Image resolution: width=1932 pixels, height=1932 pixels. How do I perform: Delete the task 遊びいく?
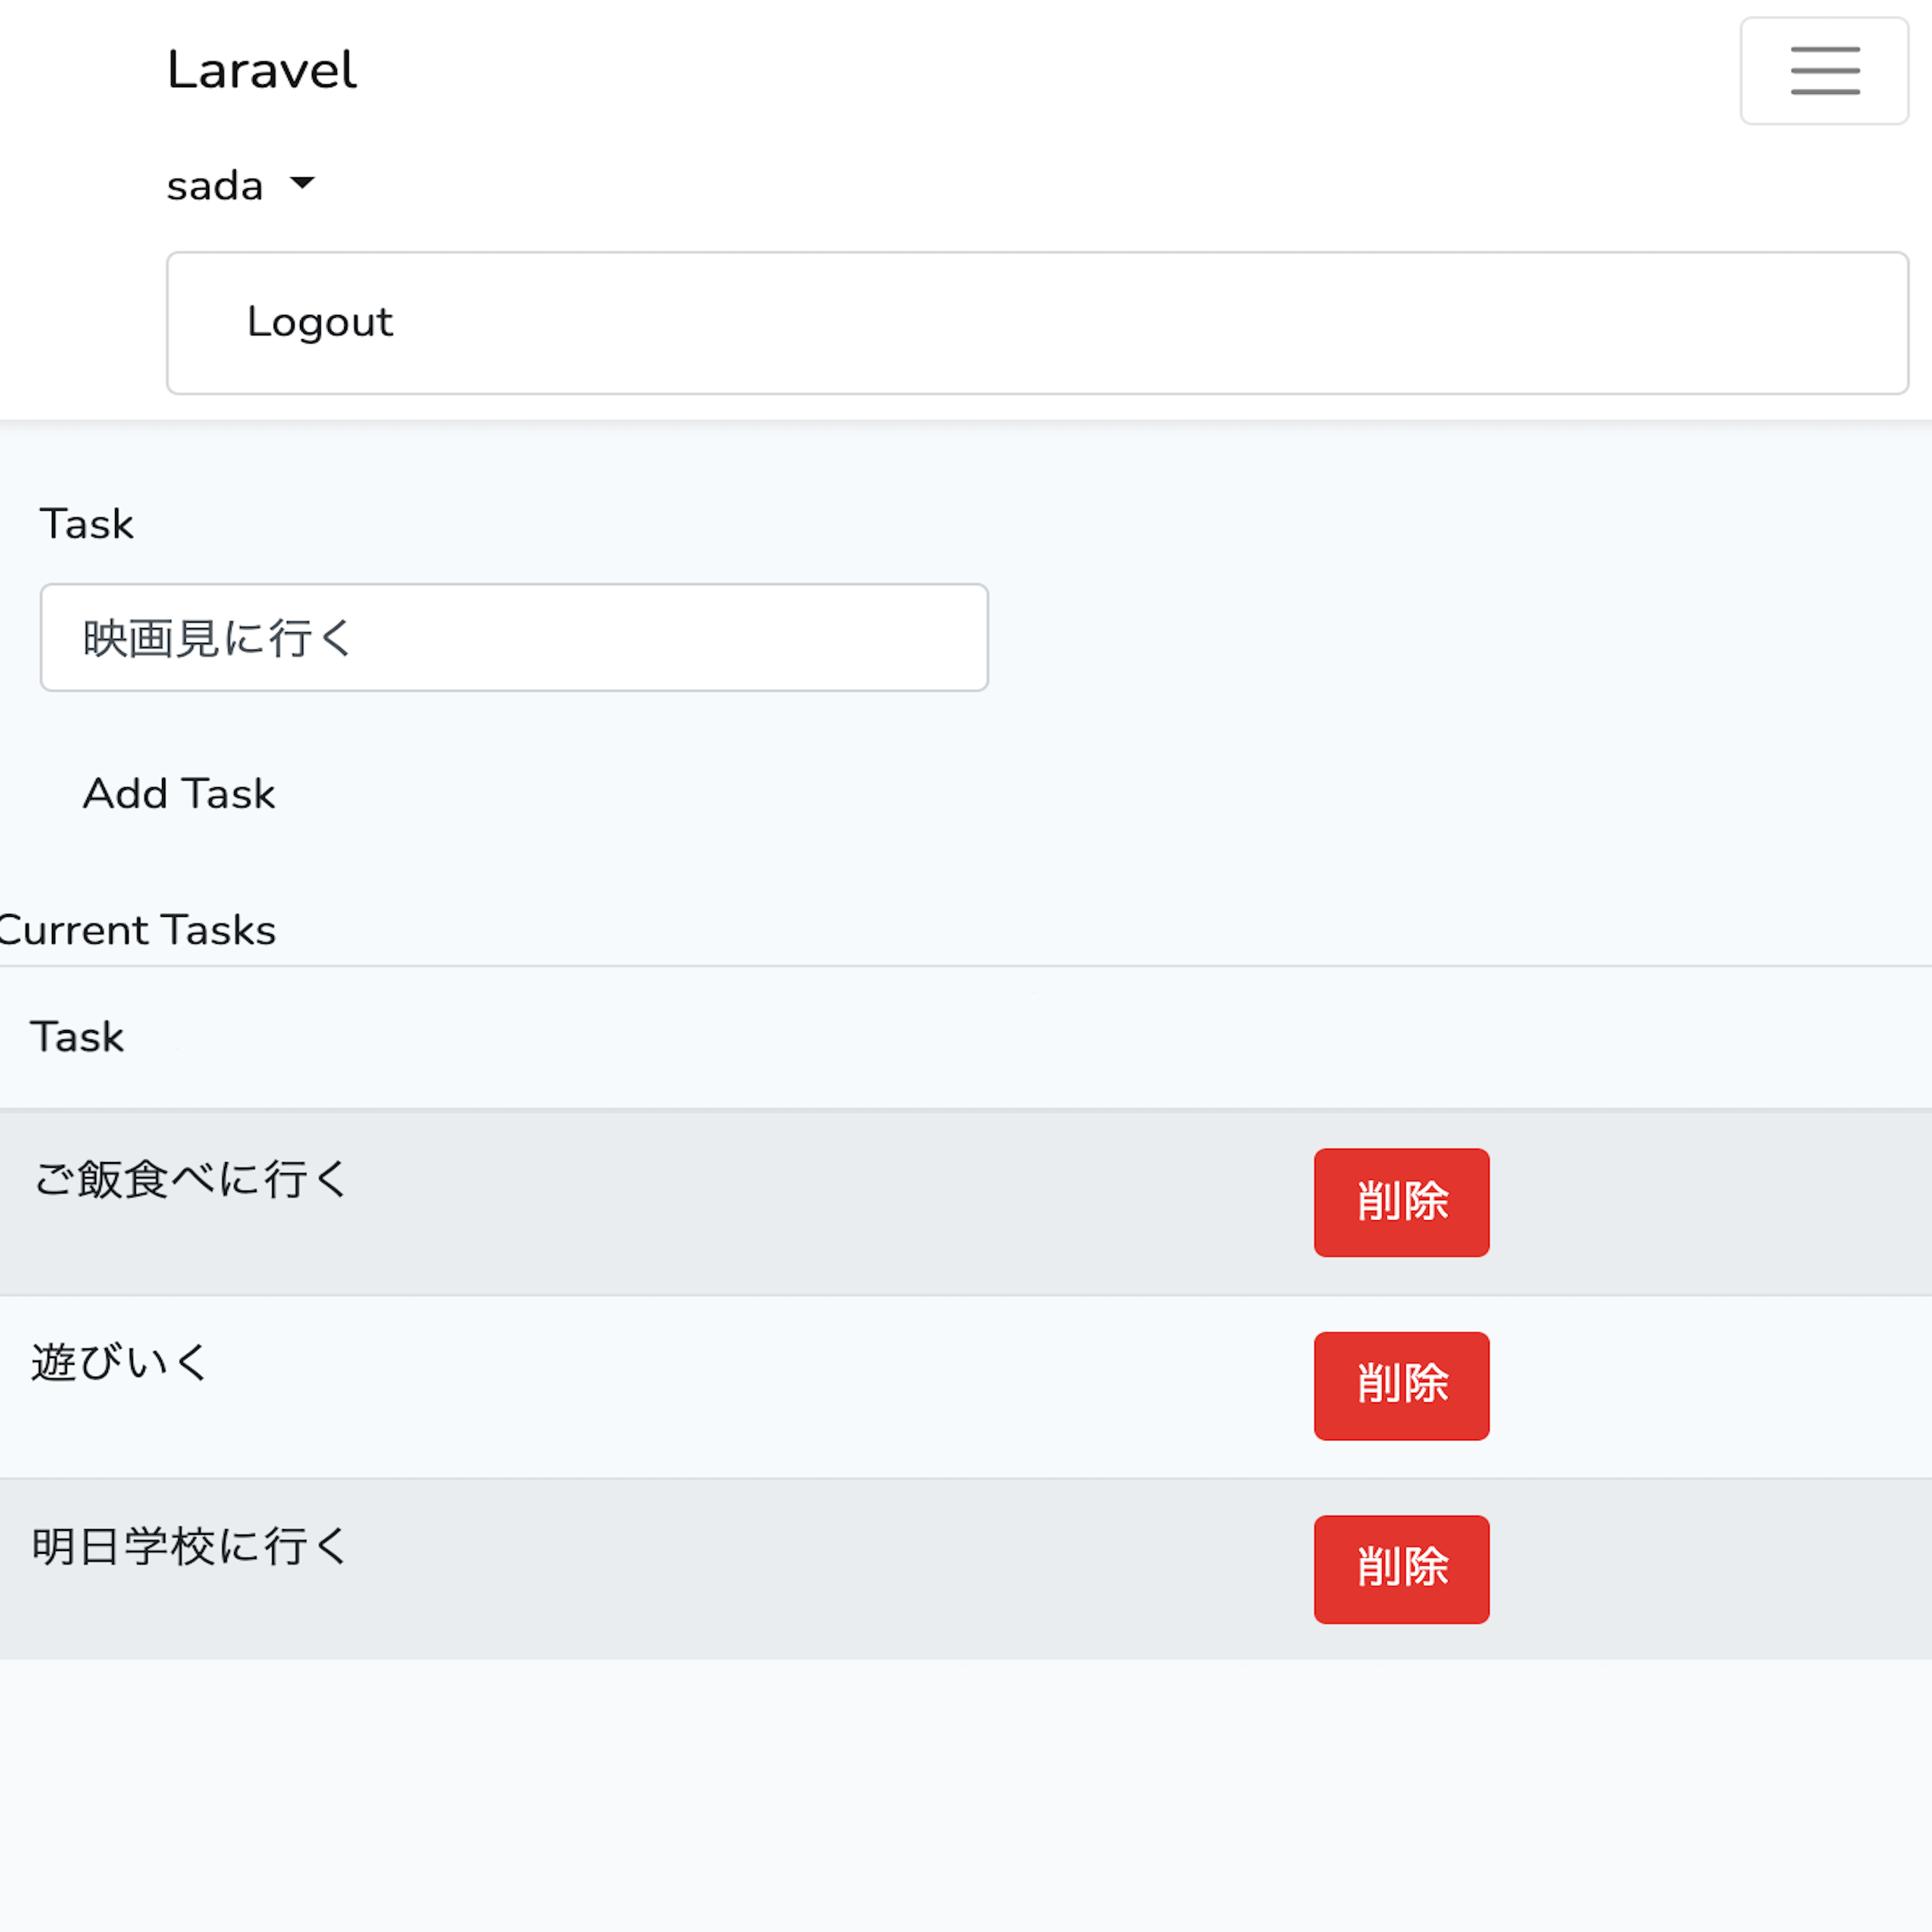point(1401,1385)
